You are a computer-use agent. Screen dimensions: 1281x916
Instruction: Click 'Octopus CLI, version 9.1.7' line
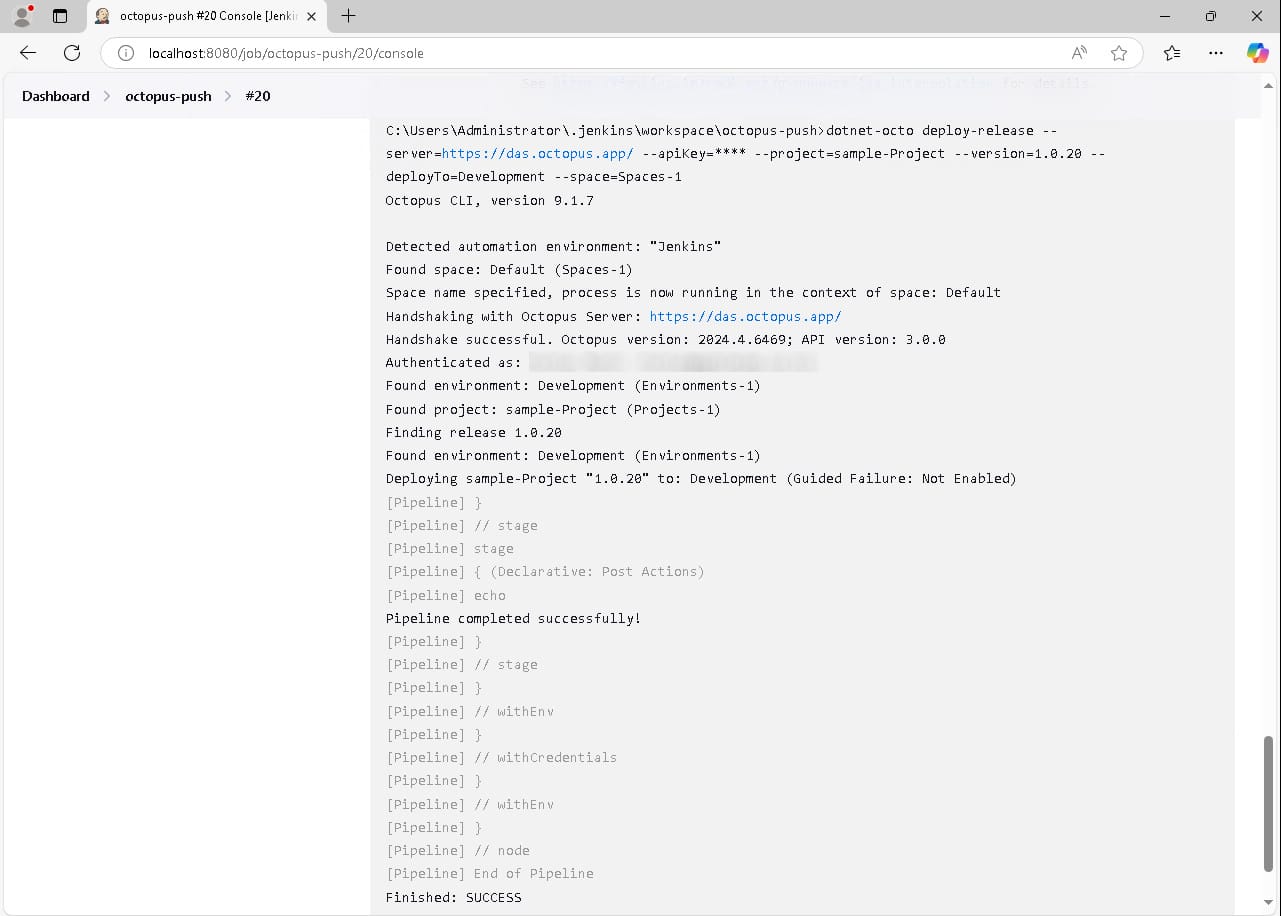[489, 200]
